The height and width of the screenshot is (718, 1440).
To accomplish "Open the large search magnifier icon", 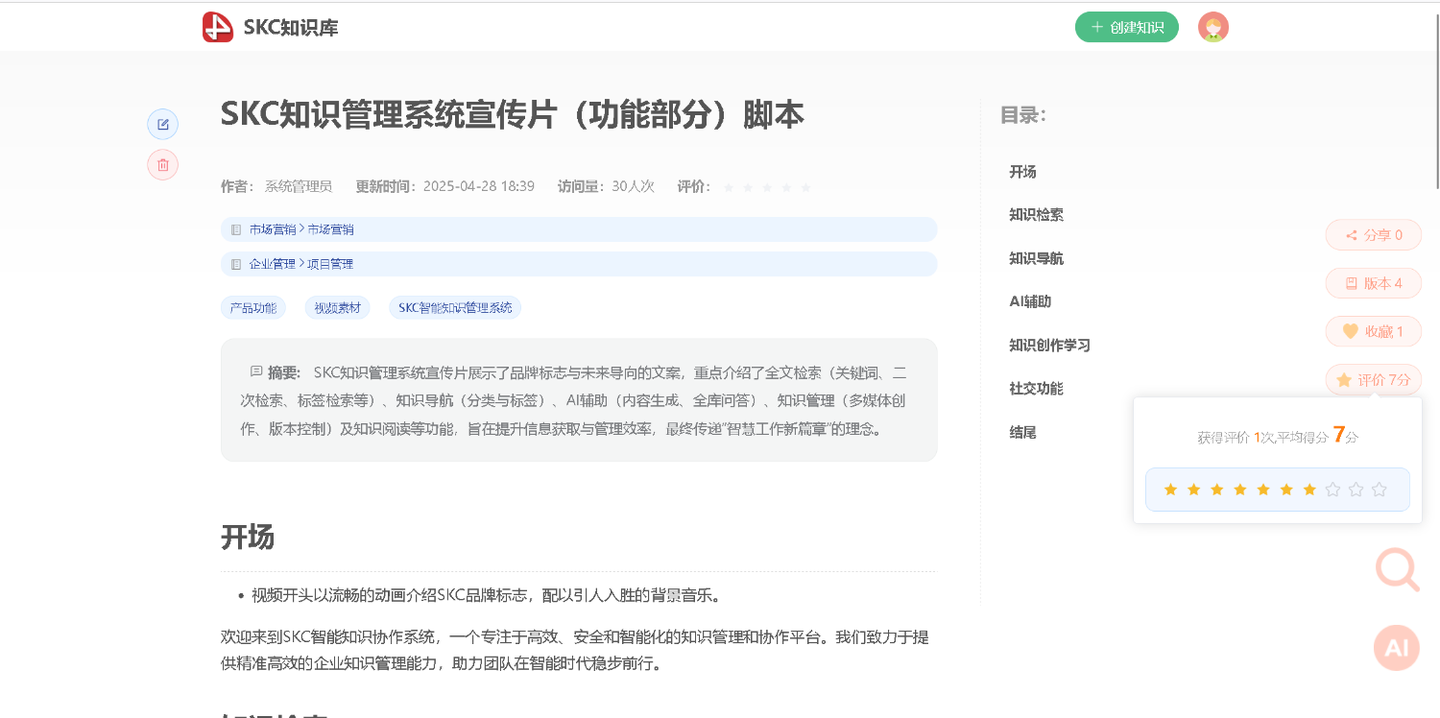I will tap(1397, 570).
